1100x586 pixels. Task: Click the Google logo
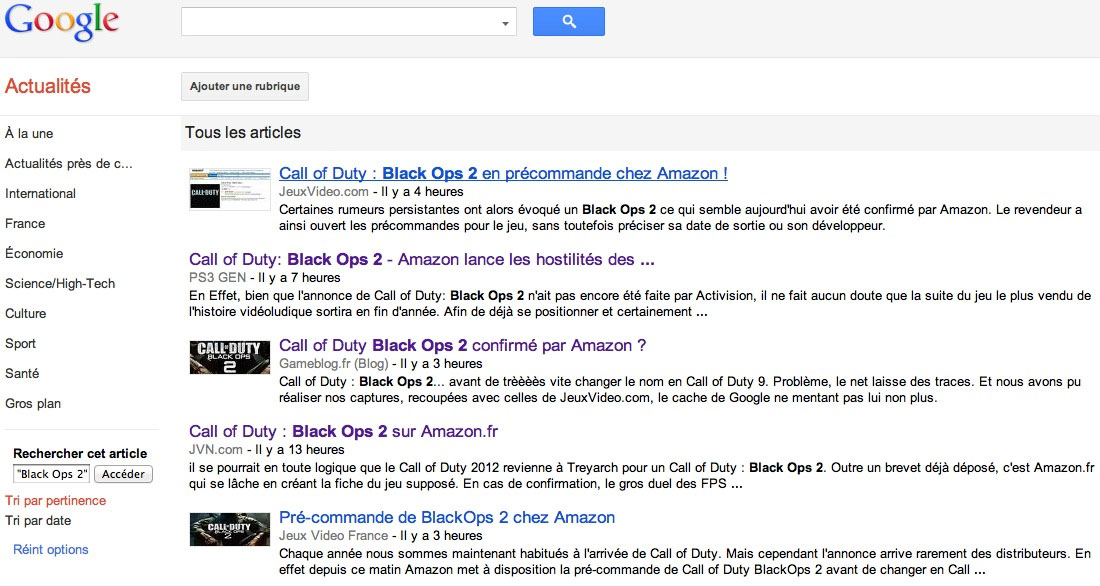[x=62, y=22]
